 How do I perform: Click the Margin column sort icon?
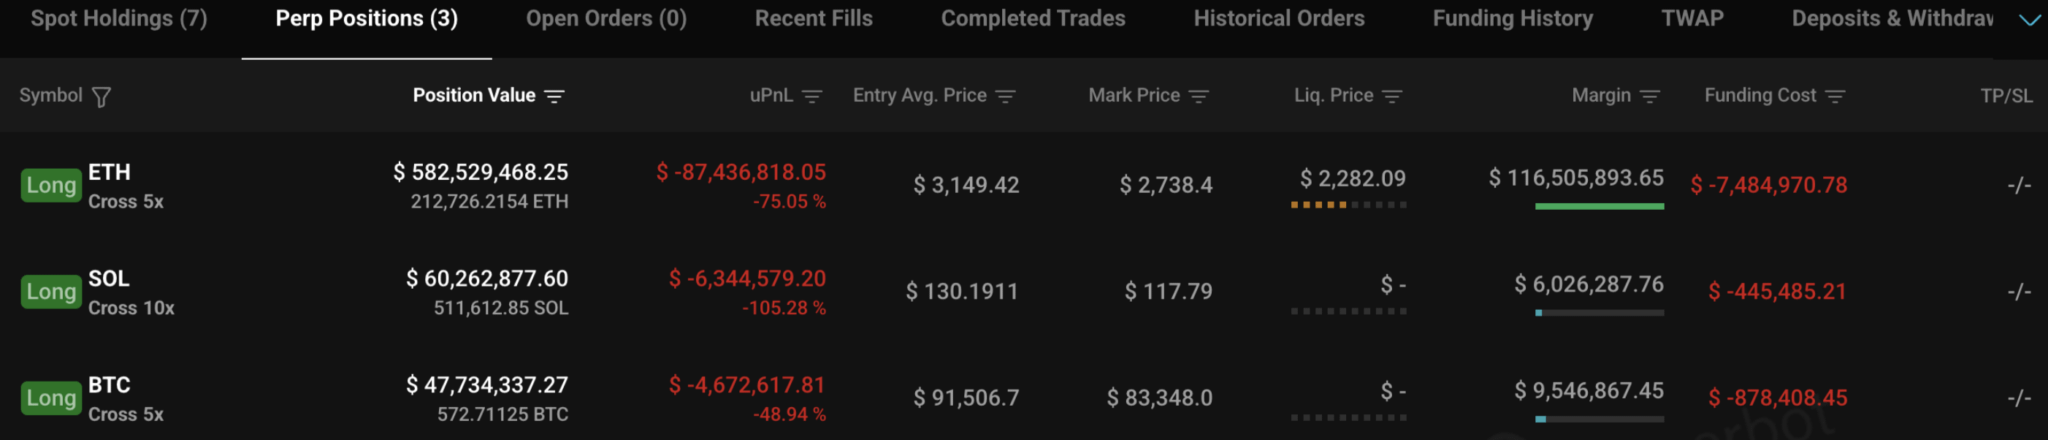click(x=1650, y=96)
